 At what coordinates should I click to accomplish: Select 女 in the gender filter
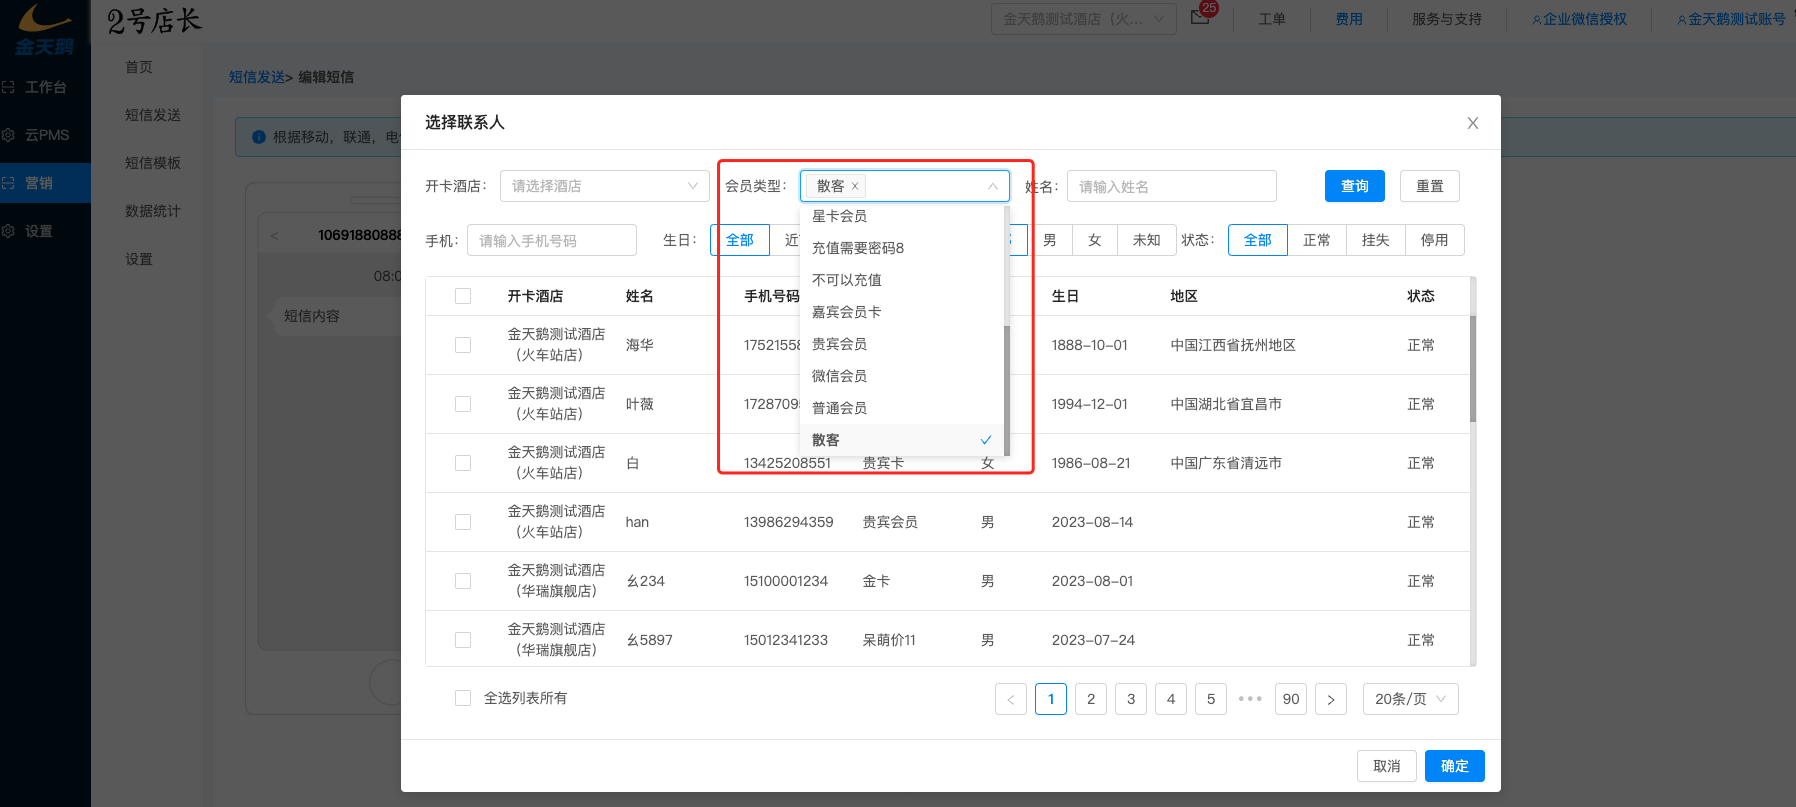1095,240
